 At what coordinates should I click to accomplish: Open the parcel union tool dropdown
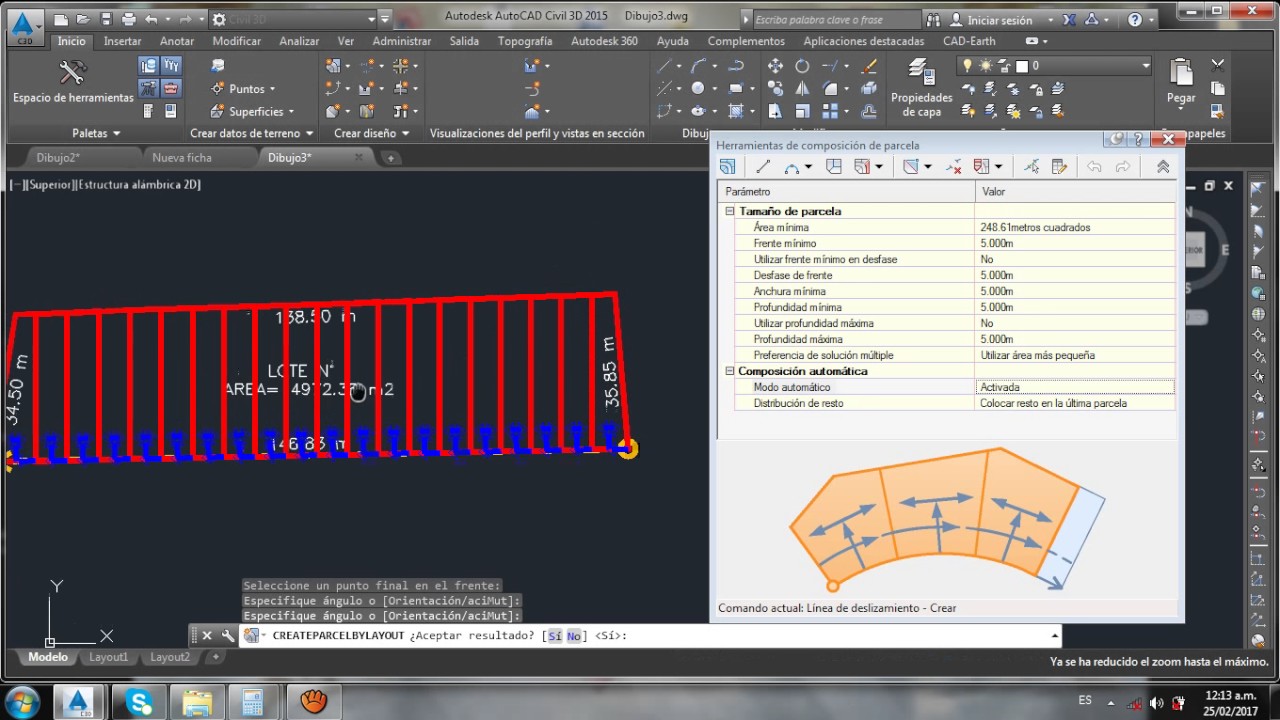tap(998, 167)
